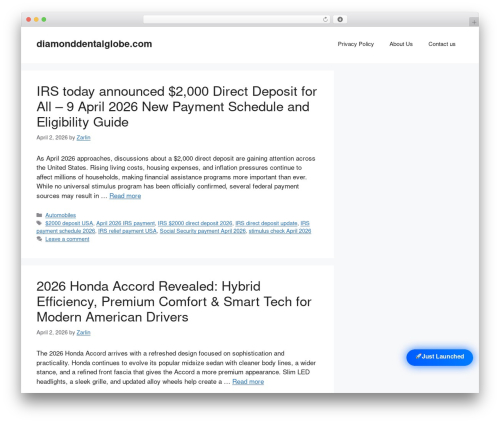Viewport: 500px width, 423px height.
Task: Click the red close window button
Action: [29, 20]
